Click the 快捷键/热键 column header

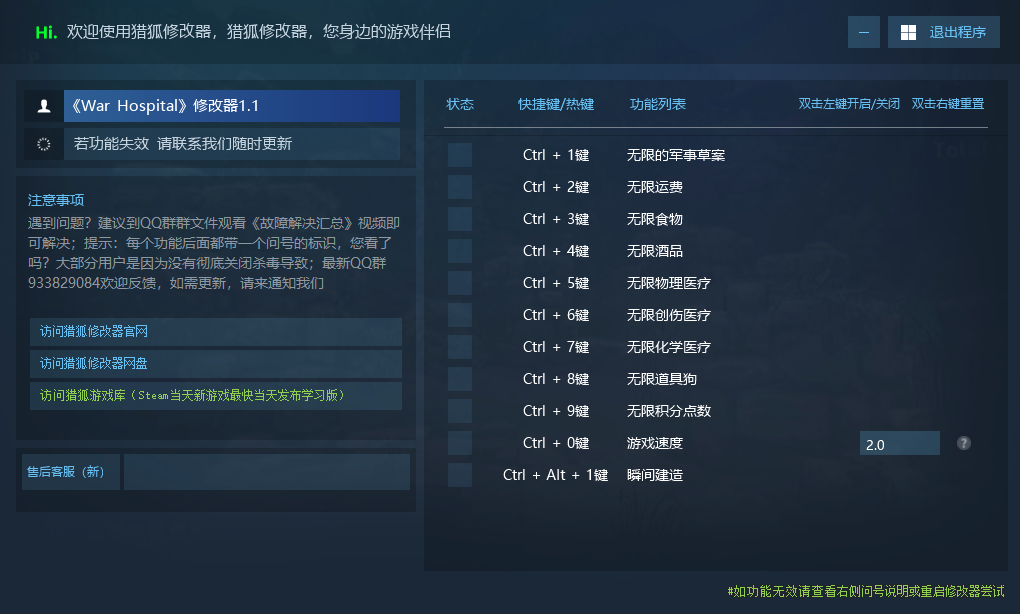pyautogui.click(x=556, y=104)
